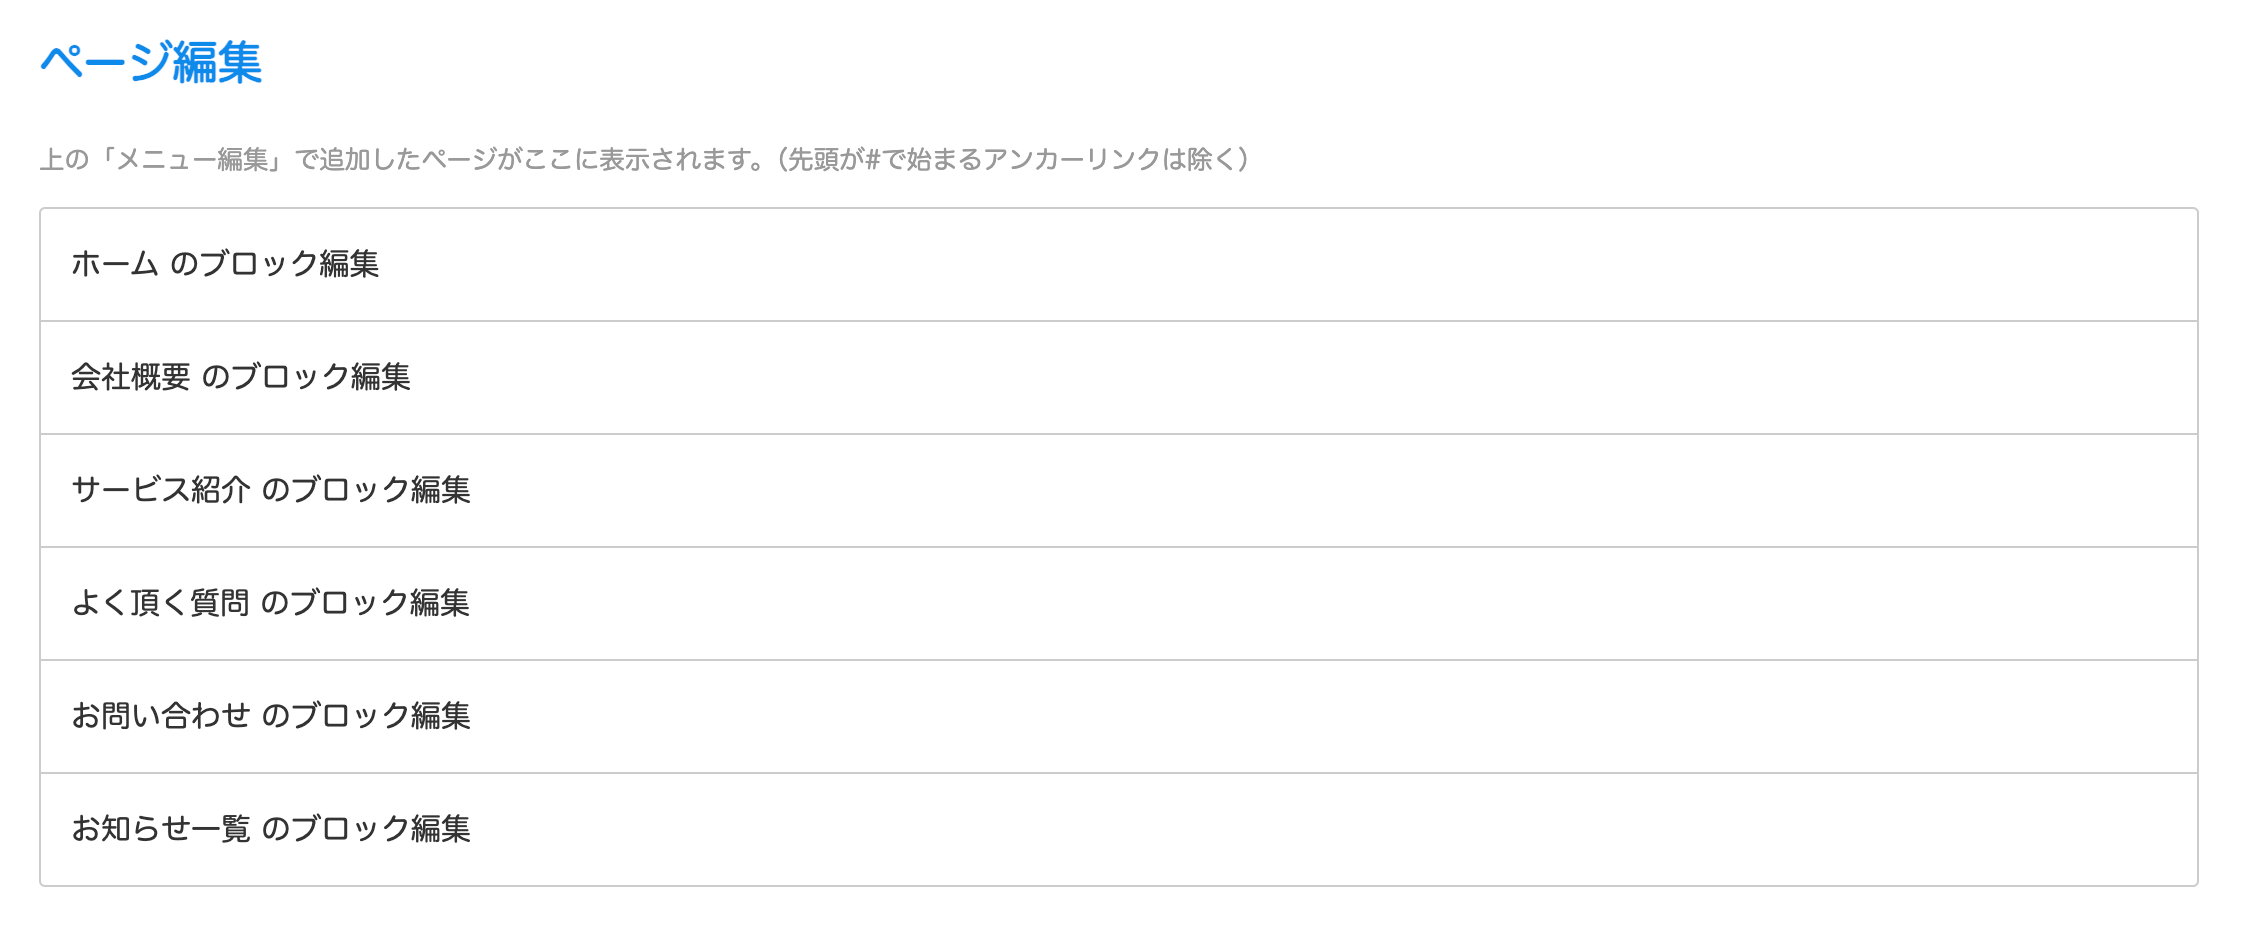Screen dimensions: 2242x926
Task: Select the ホーム page block editor label
Action: [225, 264]
